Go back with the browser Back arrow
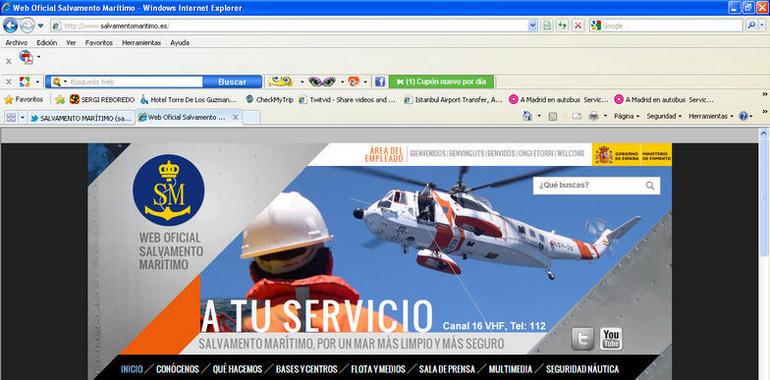The width and height of the screenshot is (770, 380). point(10,25)
